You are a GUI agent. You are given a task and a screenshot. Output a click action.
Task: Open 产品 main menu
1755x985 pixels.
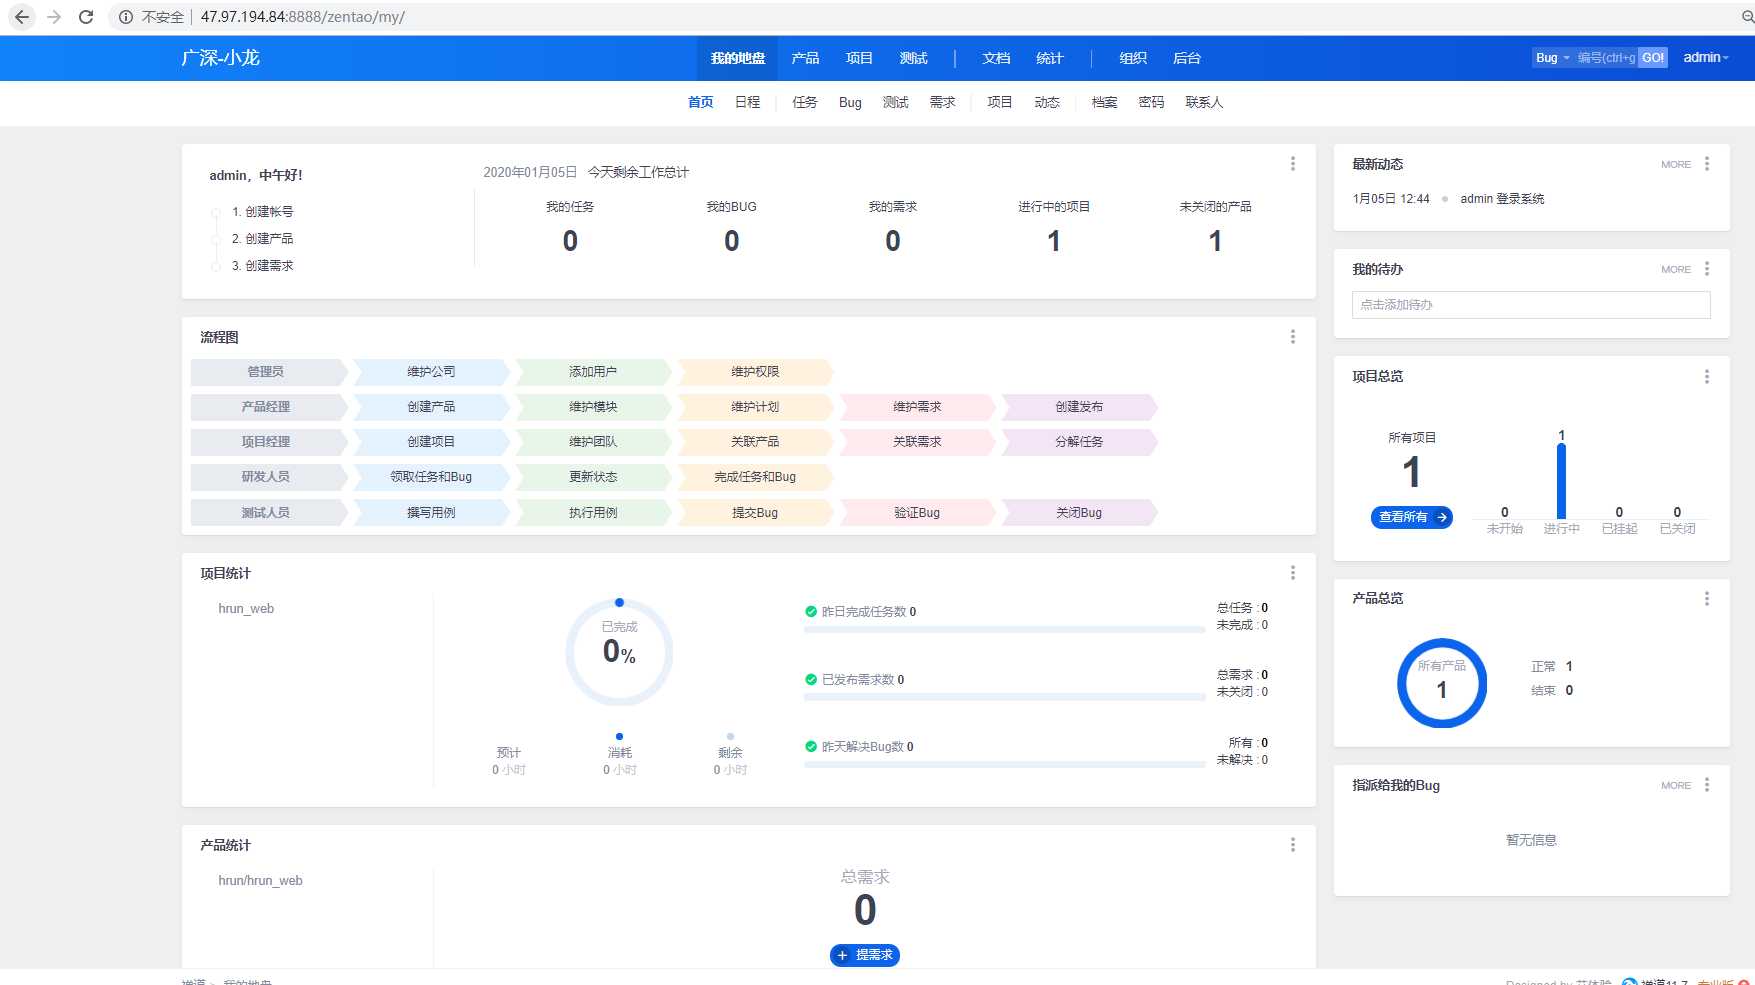pos(805,58)
